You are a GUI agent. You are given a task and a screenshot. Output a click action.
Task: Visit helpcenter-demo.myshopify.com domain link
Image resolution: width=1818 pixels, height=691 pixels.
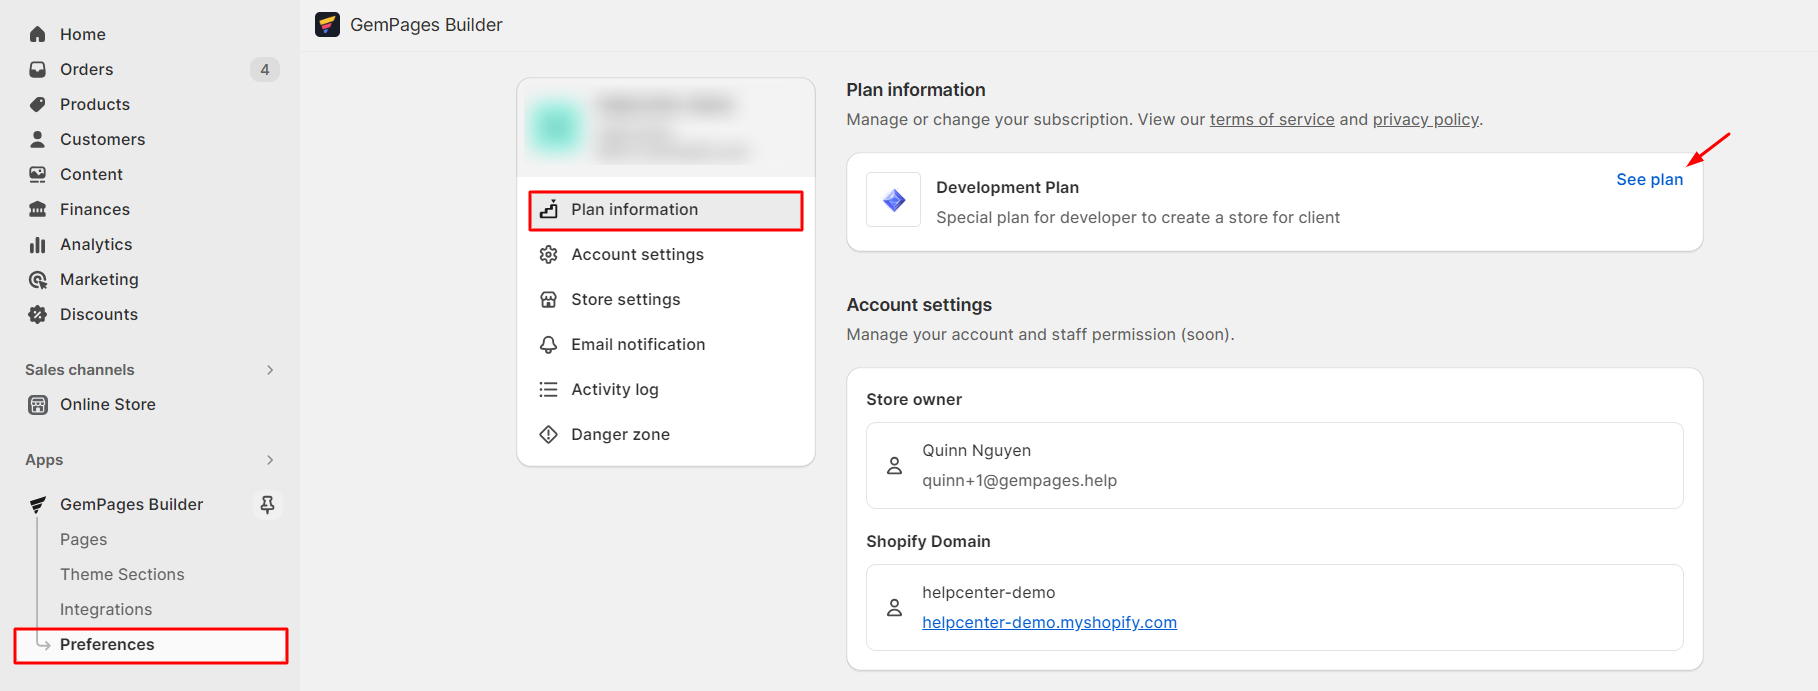click(x=1049, y=622)
